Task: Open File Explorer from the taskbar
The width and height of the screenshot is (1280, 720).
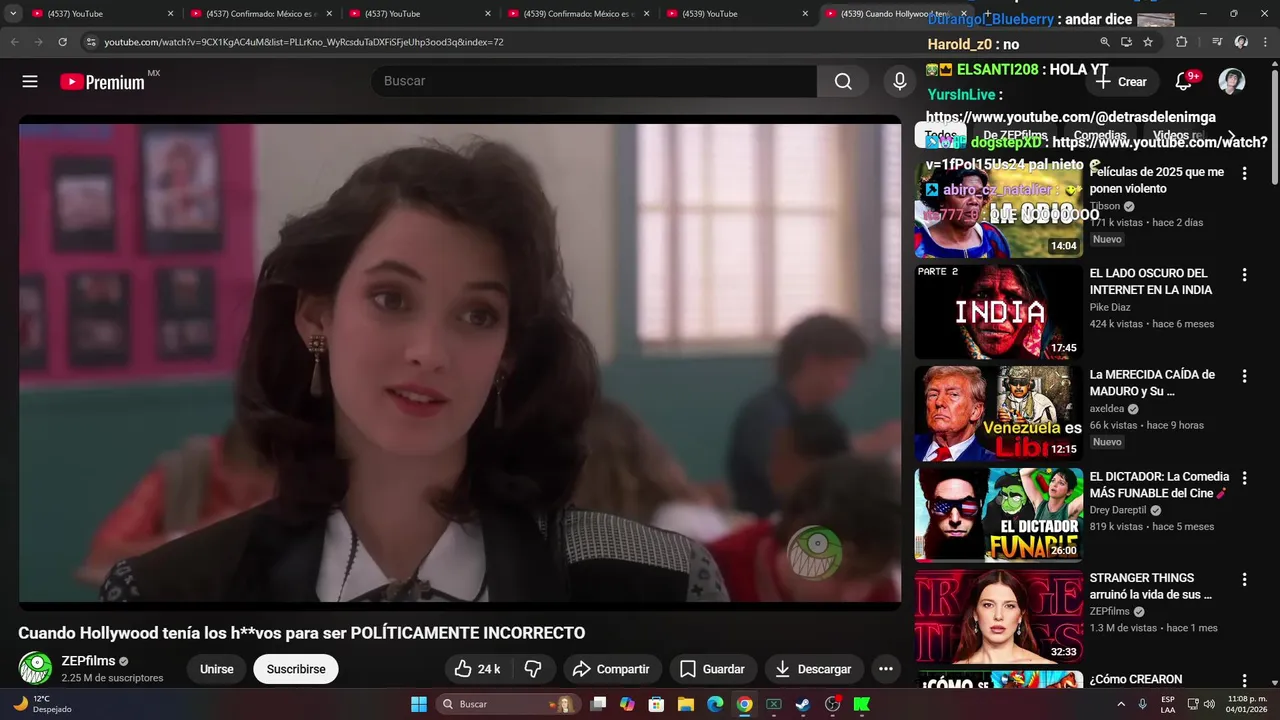Action: point(686,704)
